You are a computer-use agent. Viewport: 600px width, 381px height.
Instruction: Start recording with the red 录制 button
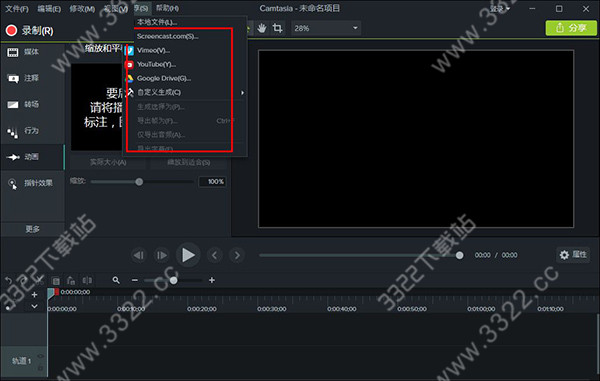29,30
